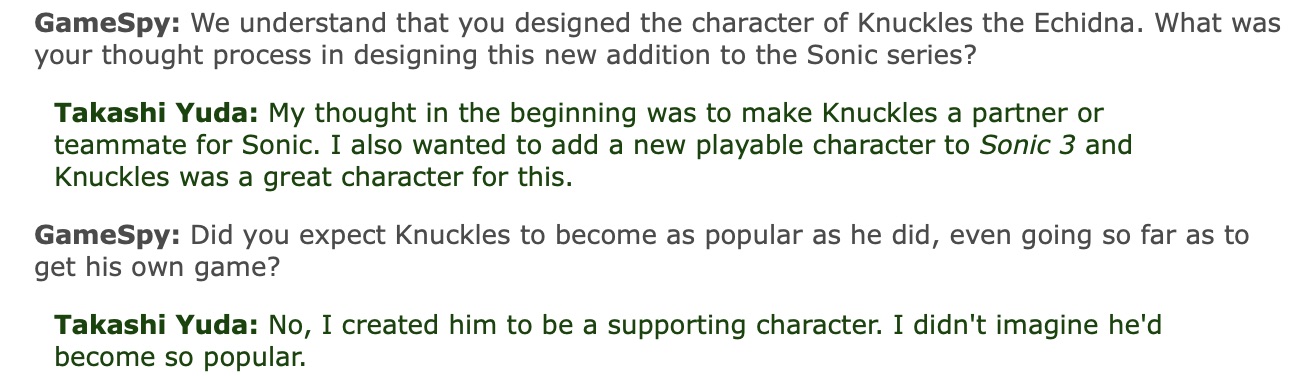This screenshot has height=376, width=1310.
Task: Click the words "become so popular." at bottom
Action: pos(179,358)
